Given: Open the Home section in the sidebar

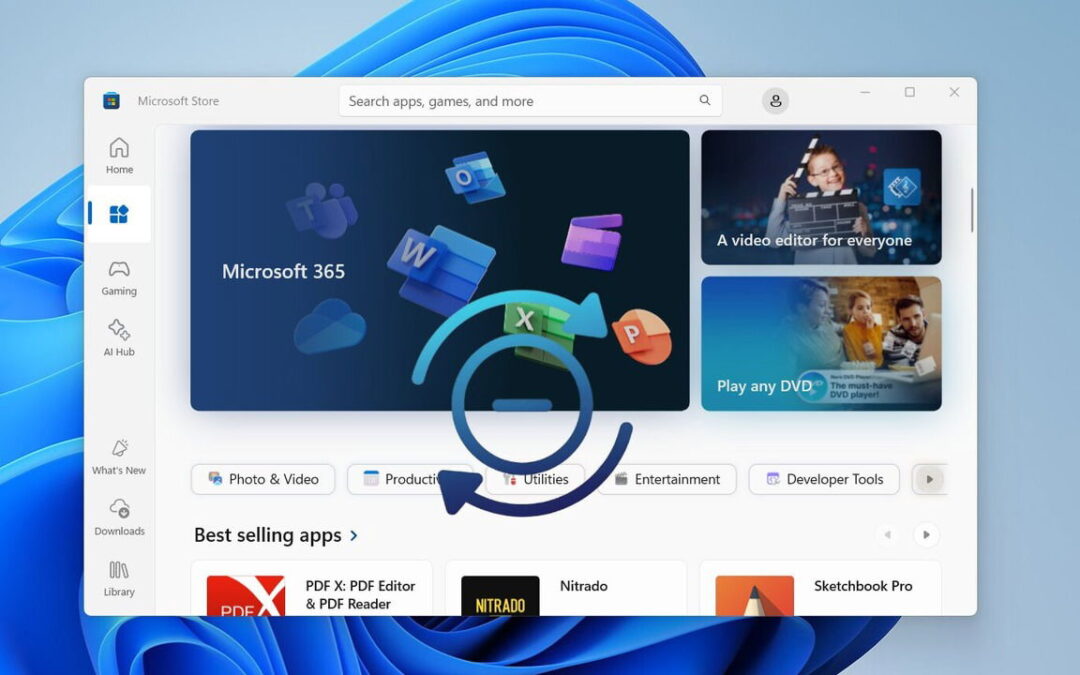Looking at the screenshot, I should click(x=118, y=155).
